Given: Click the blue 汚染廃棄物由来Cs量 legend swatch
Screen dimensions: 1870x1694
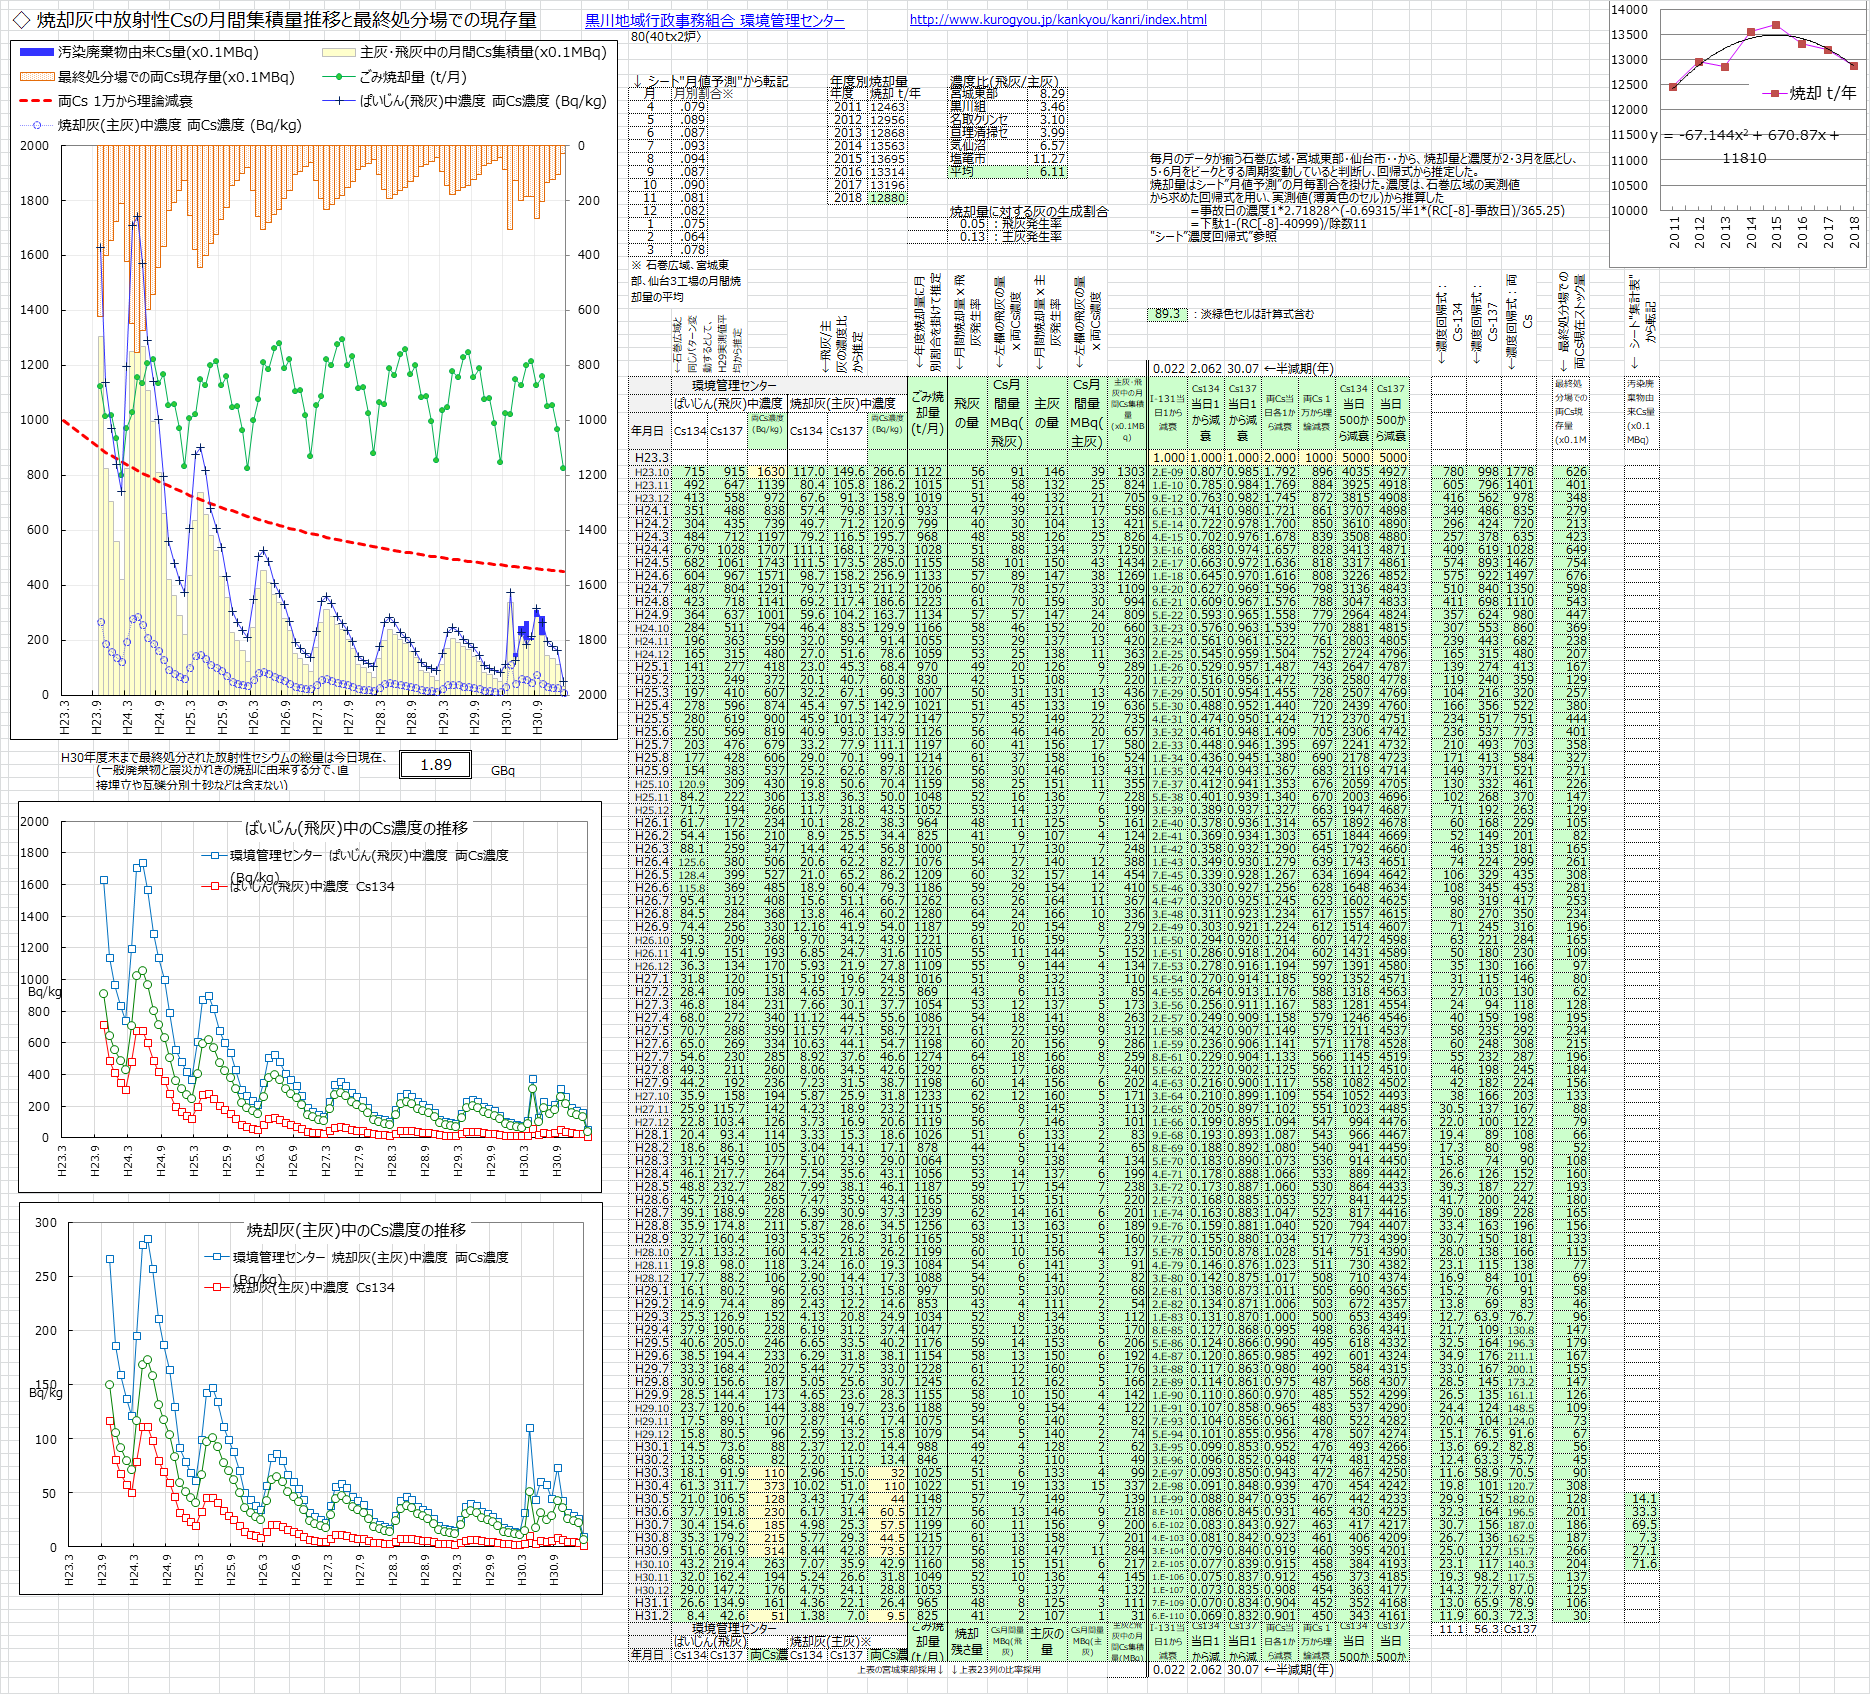Looking at the screenshot, I should (37, 52).
